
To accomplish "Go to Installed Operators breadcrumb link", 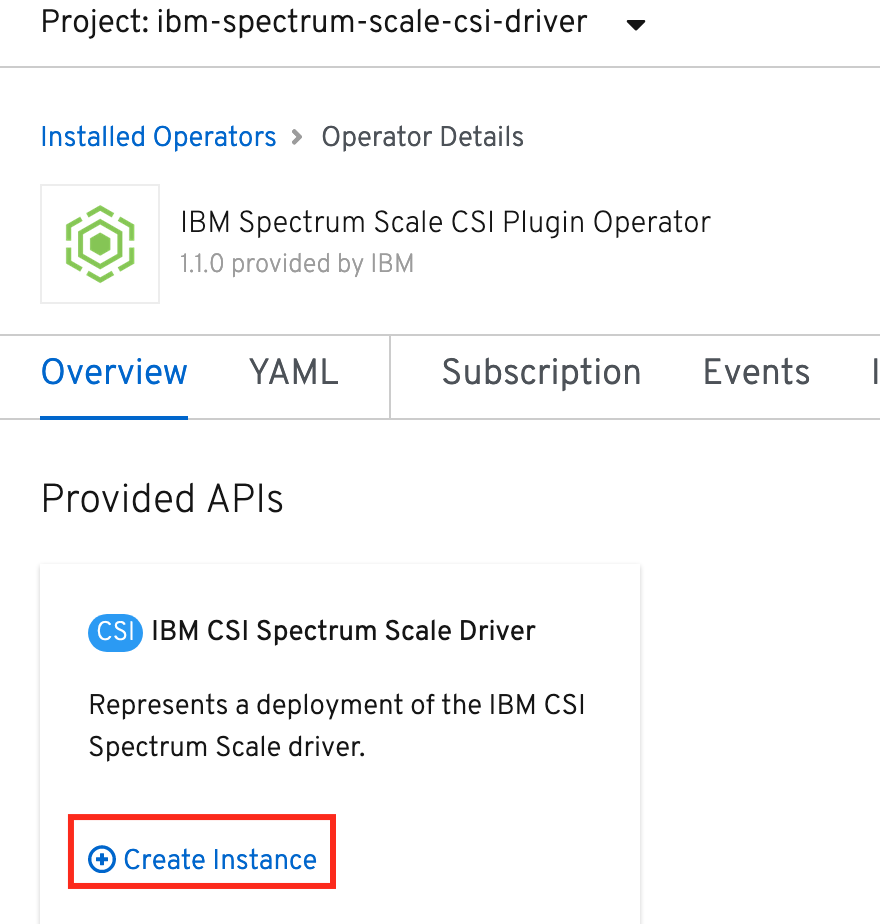I will click(158, 137).
